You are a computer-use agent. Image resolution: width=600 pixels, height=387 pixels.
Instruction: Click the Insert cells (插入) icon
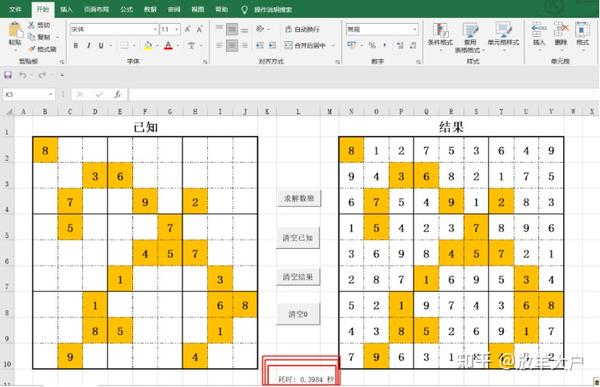539,29
